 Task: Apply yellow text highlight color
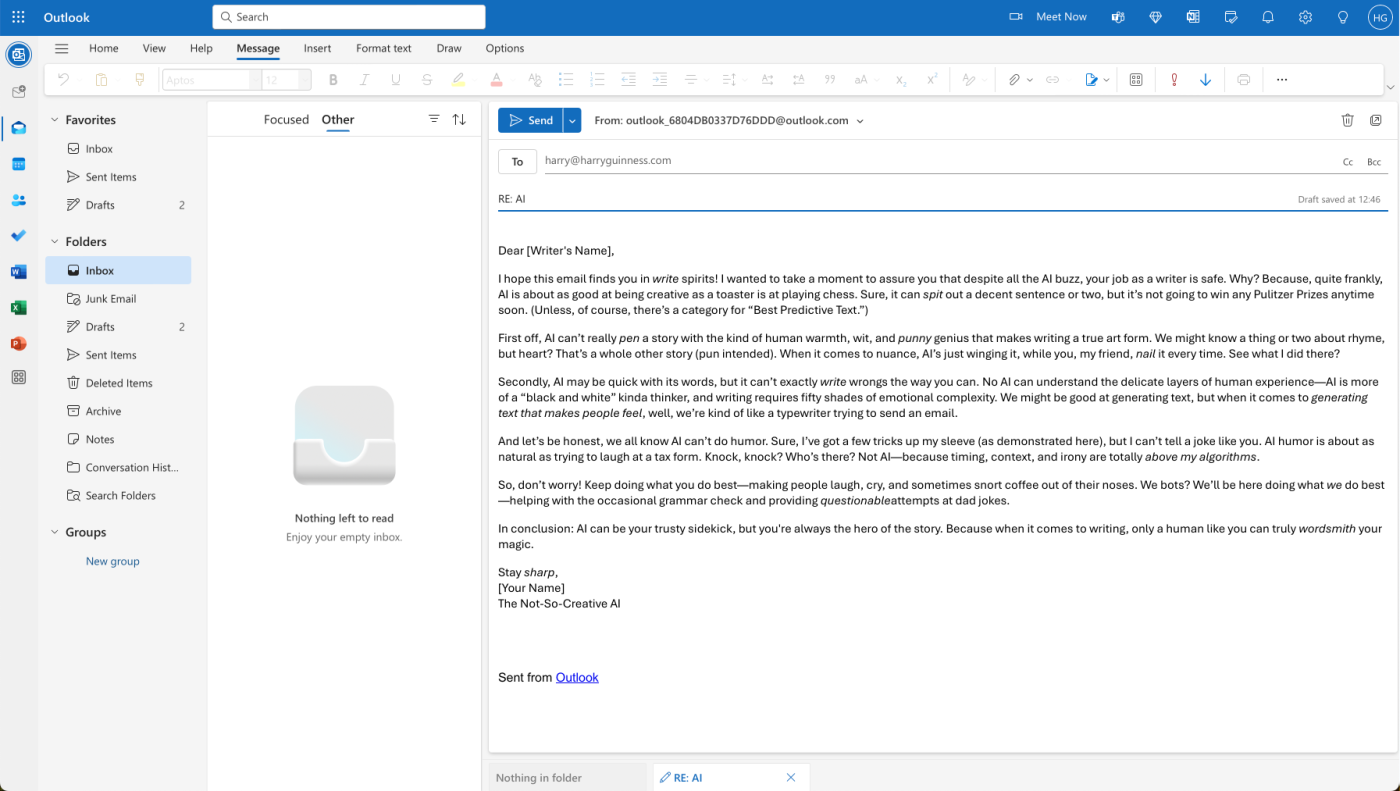[x=458, y=80]
